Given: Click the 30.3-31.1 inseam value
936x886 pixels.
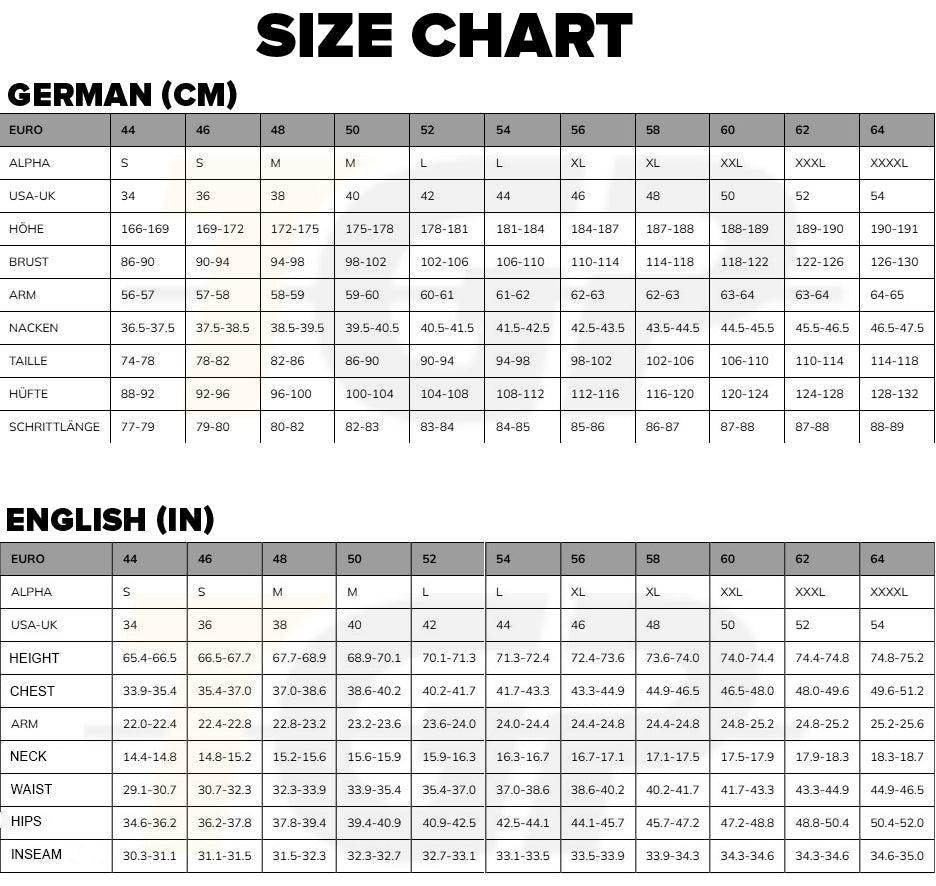Looking at the screenshot, I should (x=149, y=856).
